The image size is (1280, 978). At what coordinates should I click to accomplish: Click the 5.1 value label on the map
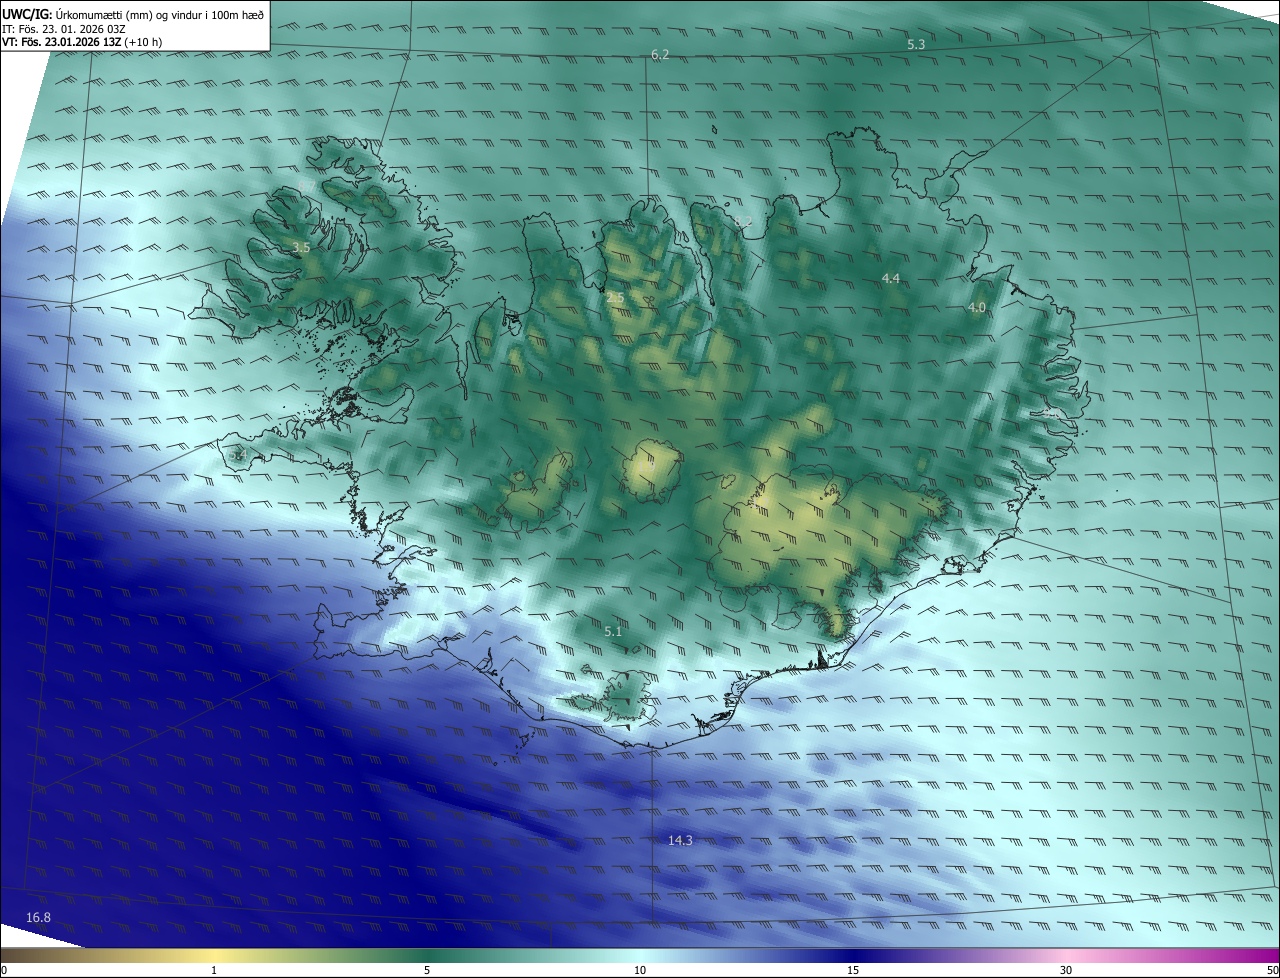(613, 631)
